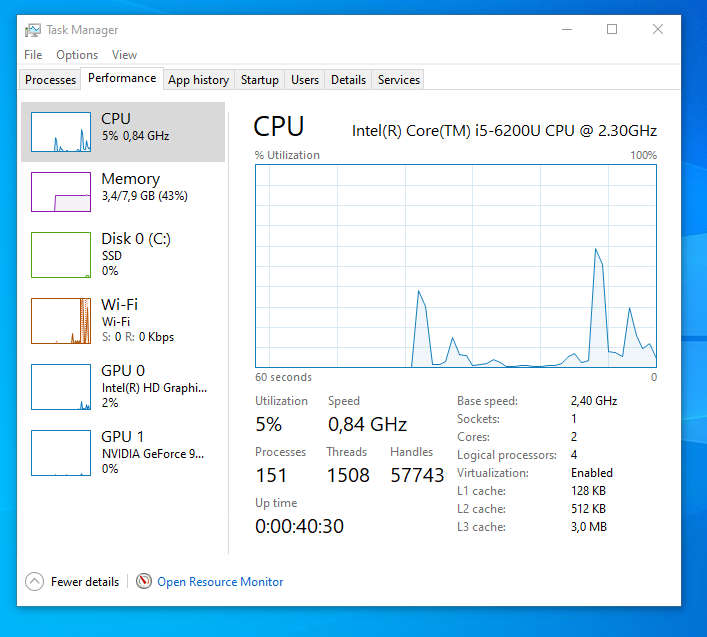Open the Services tab
Viewport: 707px width, 637px height.
coord(399,80)
